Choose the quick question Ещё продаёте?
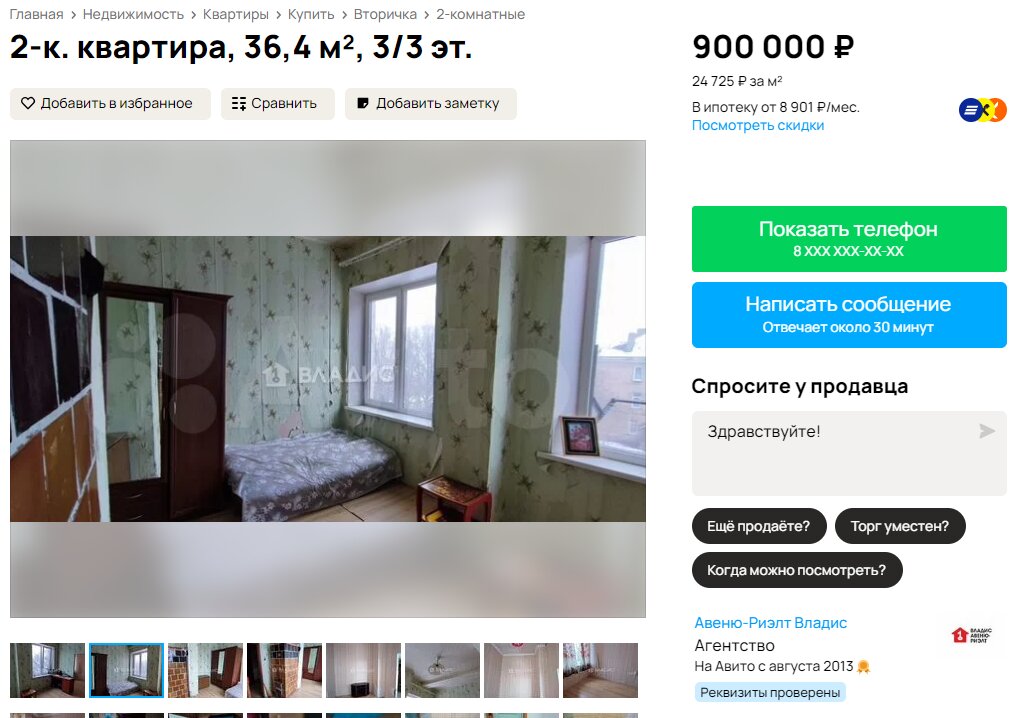The image size is (1024, 718). (x=759, y=526)
